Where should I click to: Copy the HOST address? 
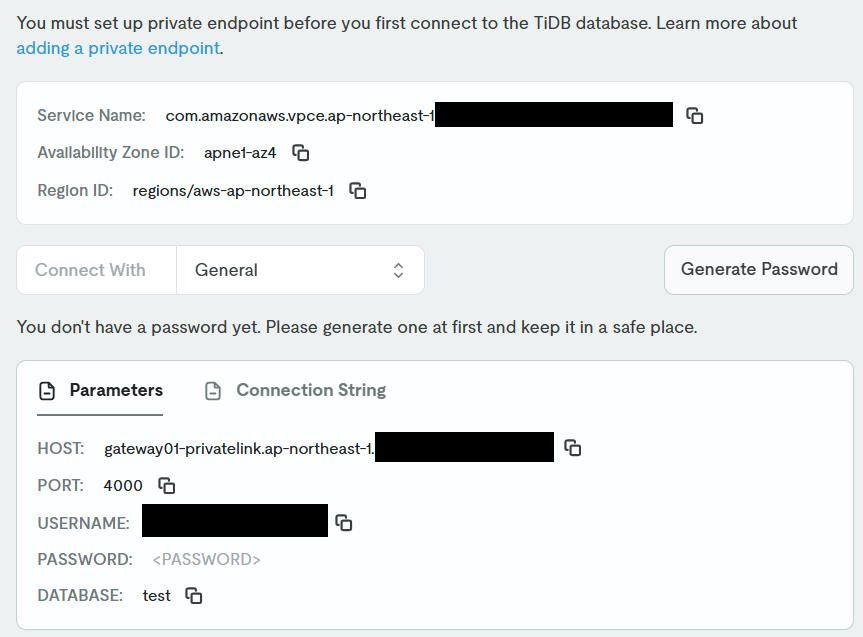[x=573, y=448]
